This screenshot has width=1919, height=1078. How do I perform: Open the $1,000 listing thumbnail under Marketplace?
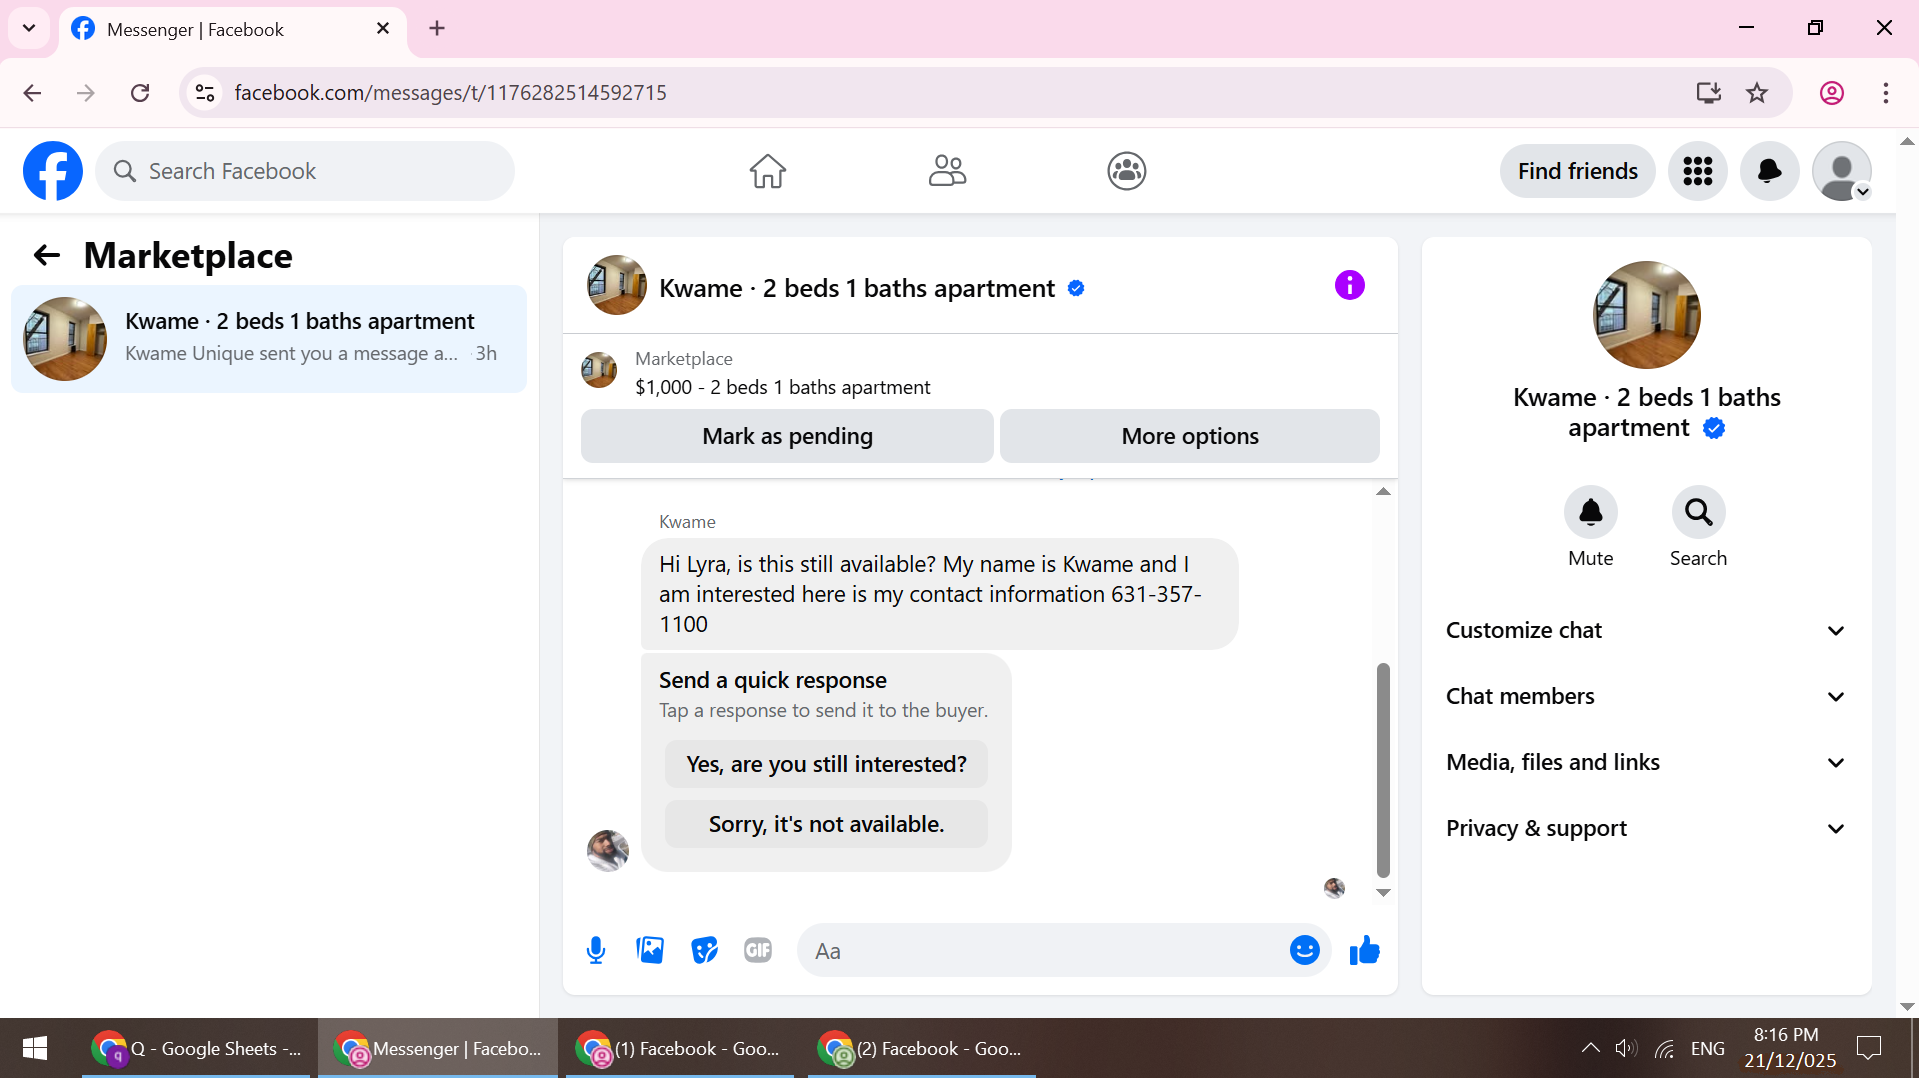pos(599,370)
